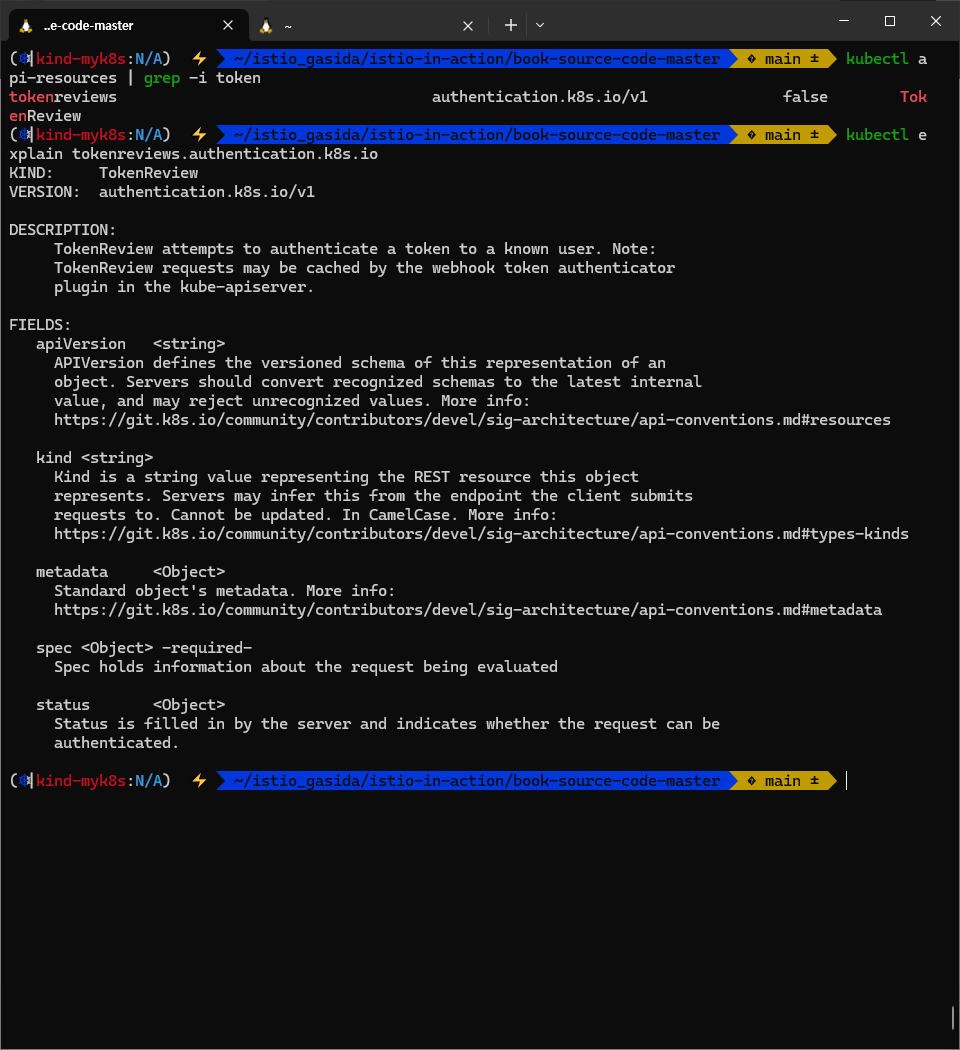Click the Linux penguin icon on first tab
The height and width of the screenshot is (1050, 960).
26,25
